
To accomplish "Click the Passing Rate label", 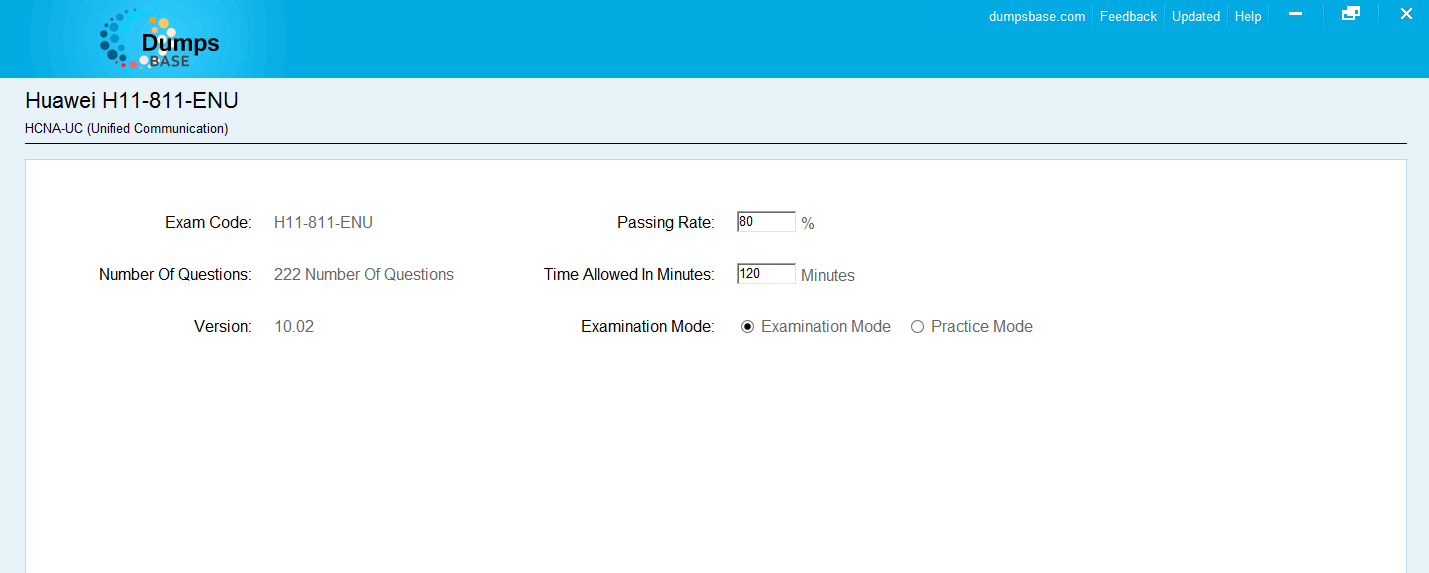I will [665, 223].
